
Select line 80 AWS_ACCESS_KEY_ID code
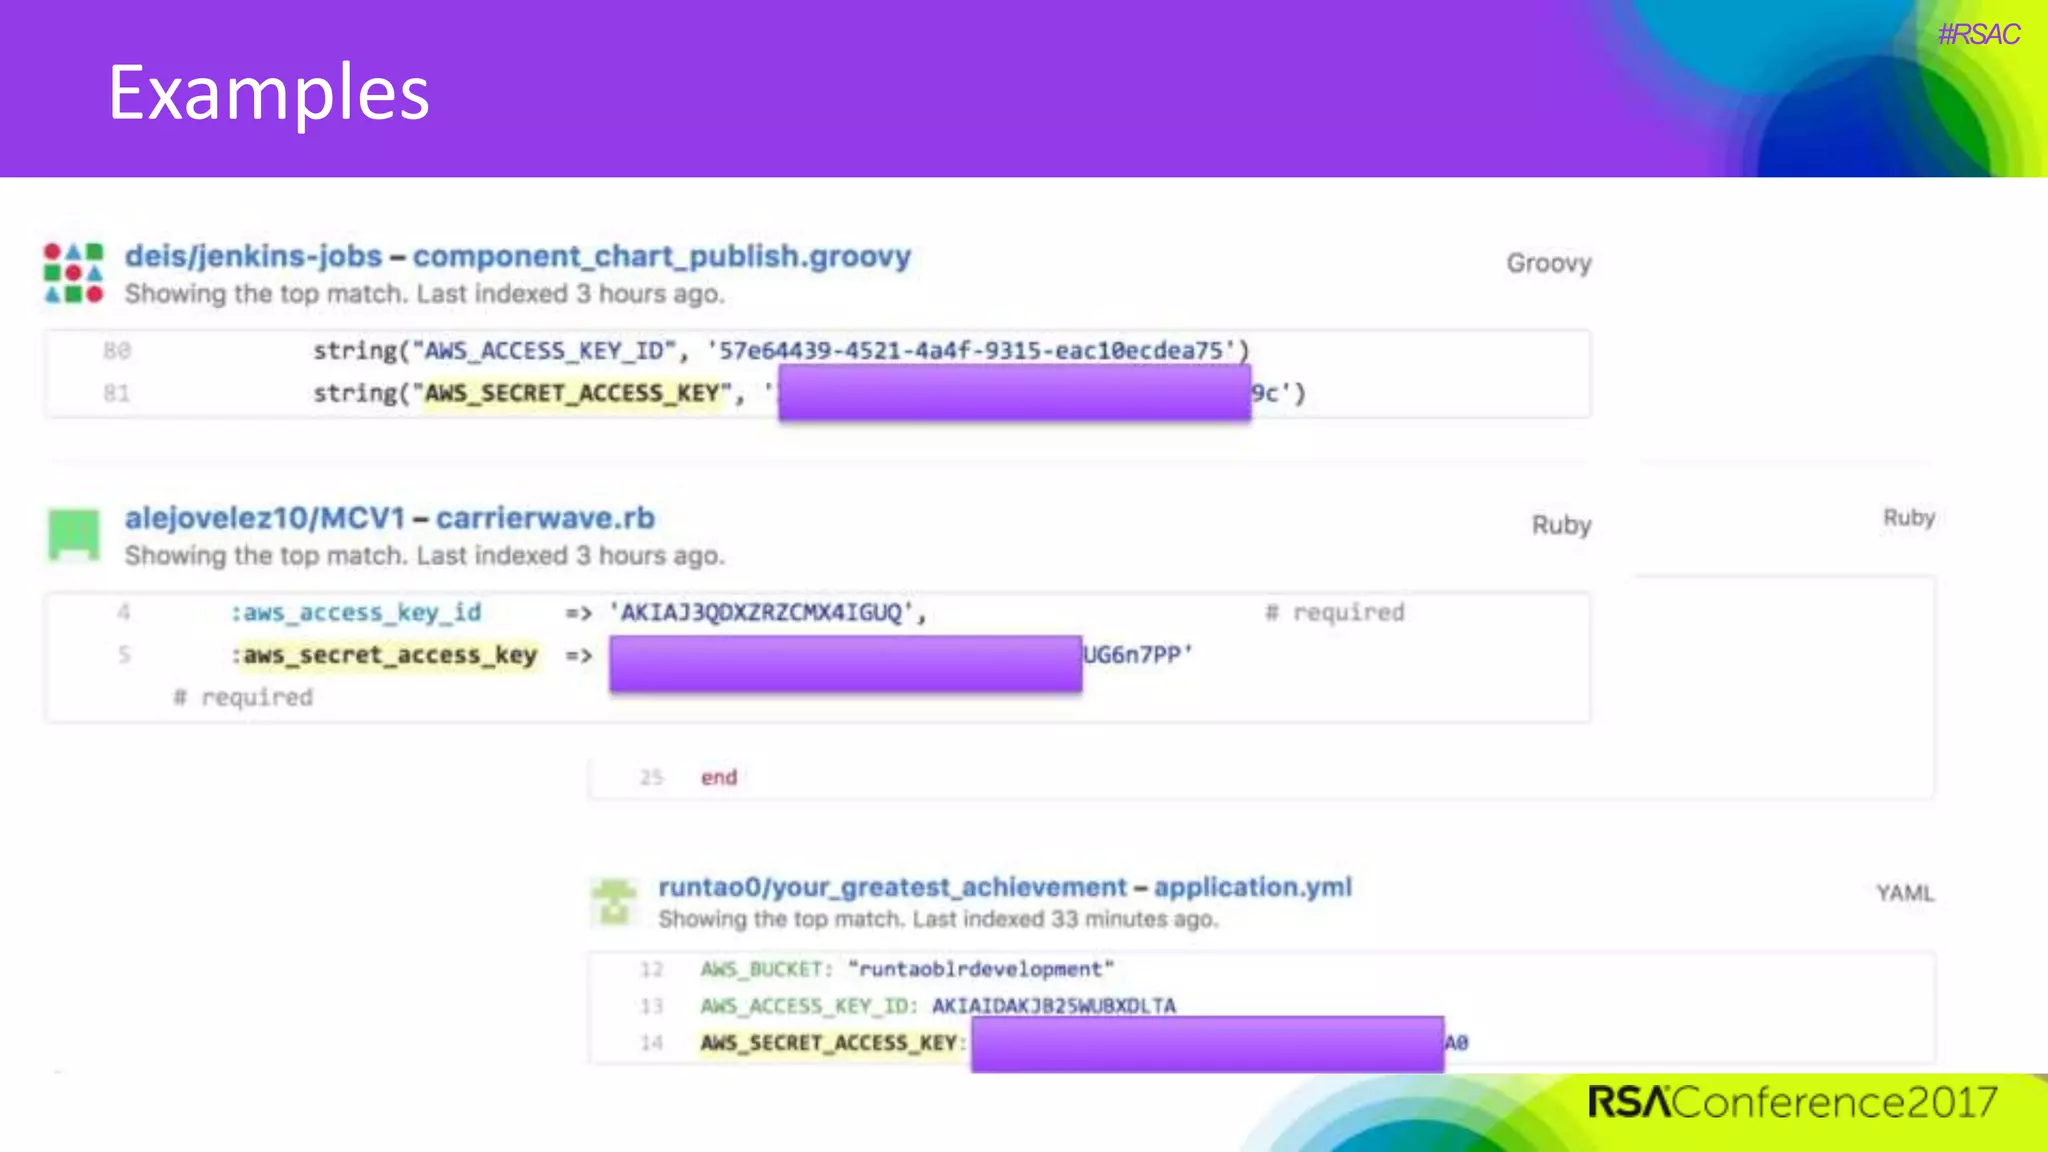[781, 351]
